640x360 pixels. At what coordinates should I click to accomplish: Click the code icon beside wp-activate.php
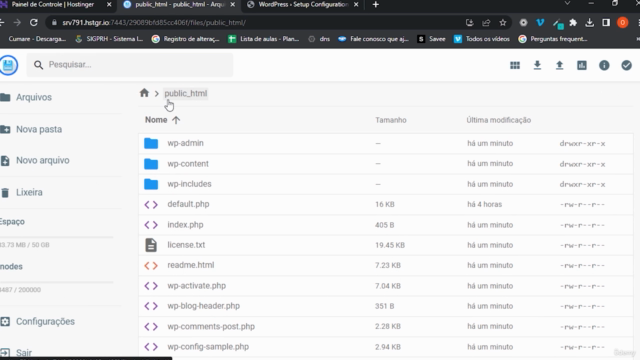[x=151, y=286]
